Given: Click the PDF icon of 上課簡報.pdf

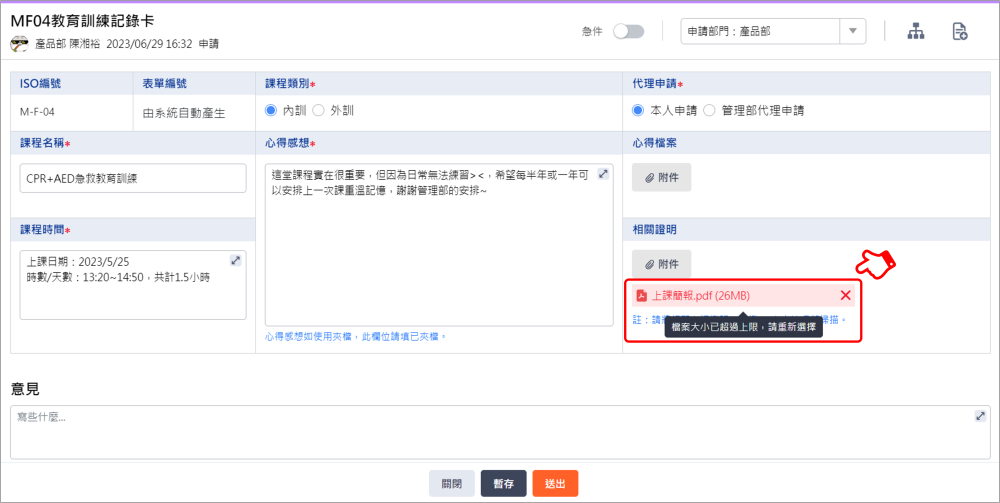Looking at the screenshot, I should click(x=642, y=296).
